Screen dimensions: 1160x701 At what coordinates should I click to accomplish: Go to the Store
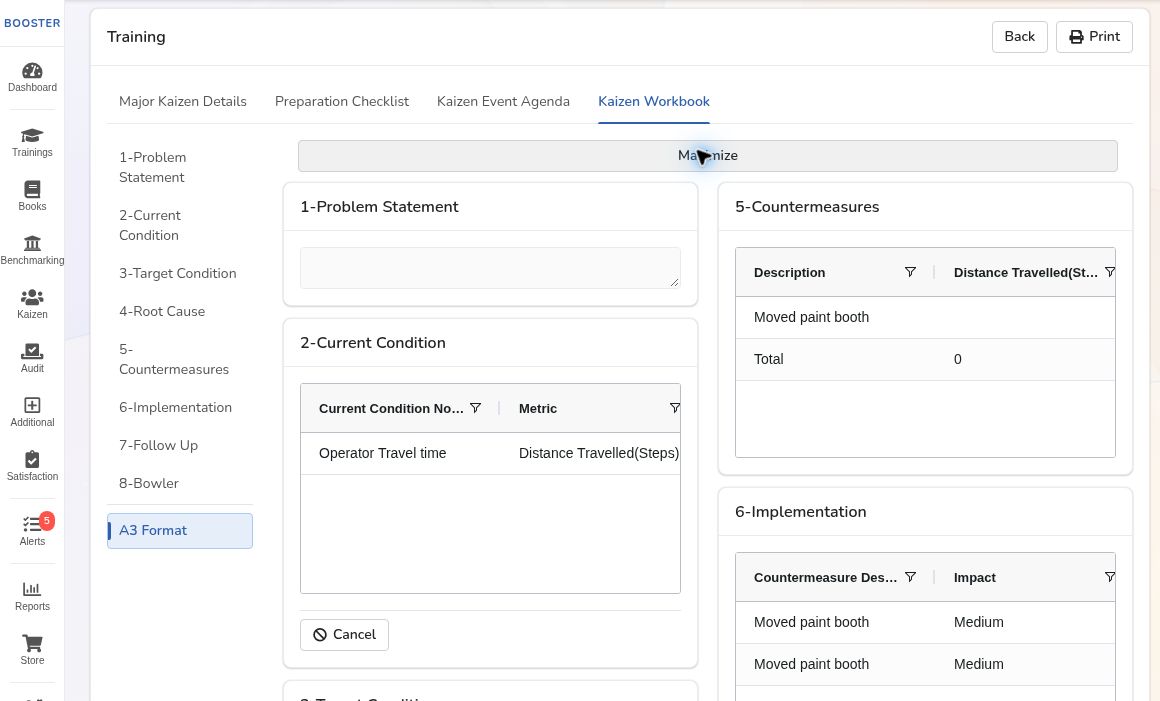[32, 651]
